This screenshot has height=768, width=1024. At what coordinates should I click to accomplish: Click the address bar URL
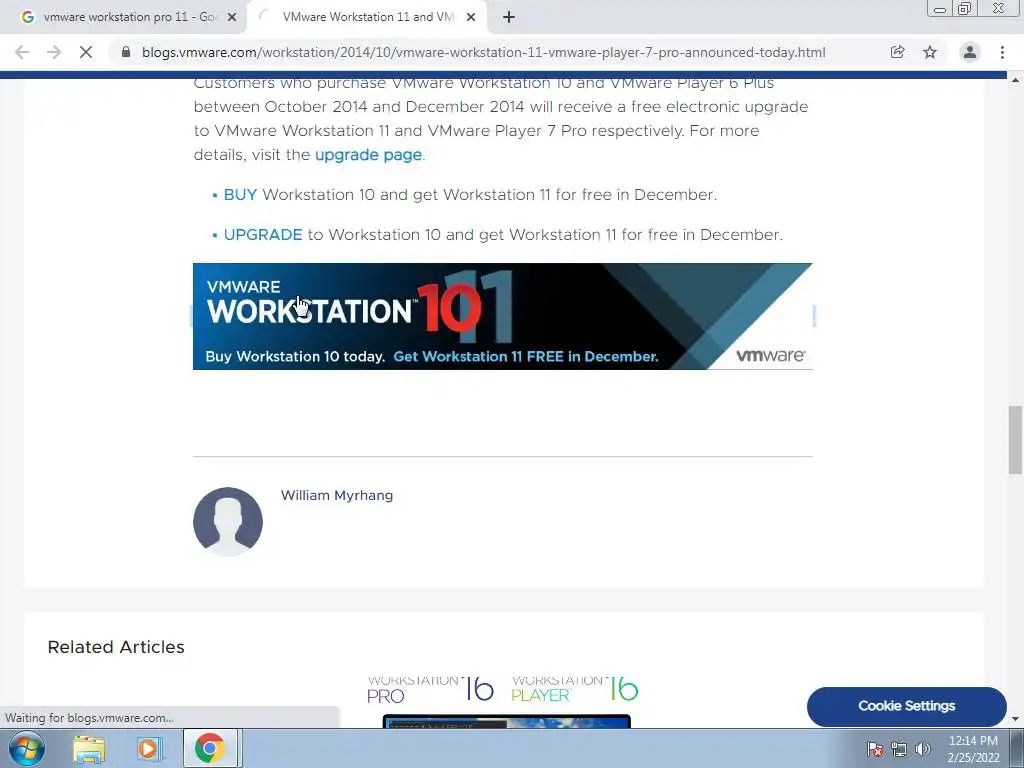tap(483, 52)
